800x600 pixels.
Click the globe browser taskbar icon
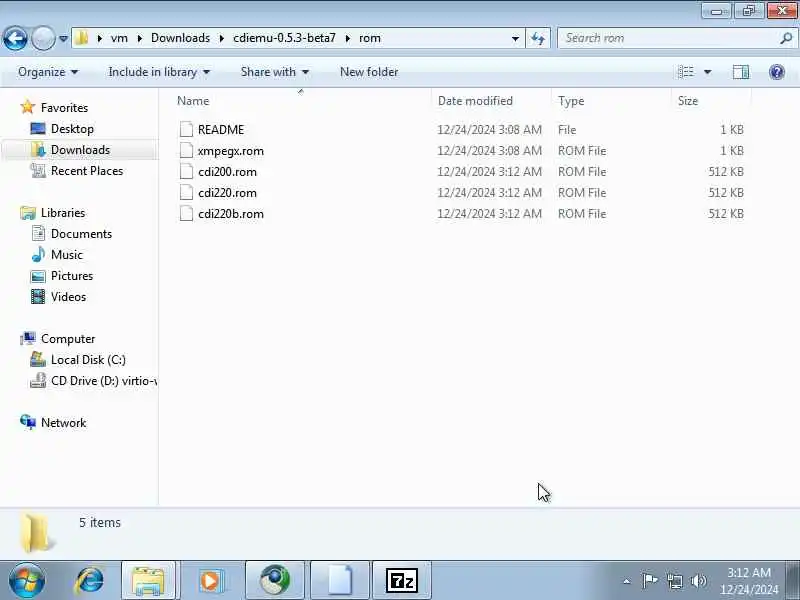275,581
